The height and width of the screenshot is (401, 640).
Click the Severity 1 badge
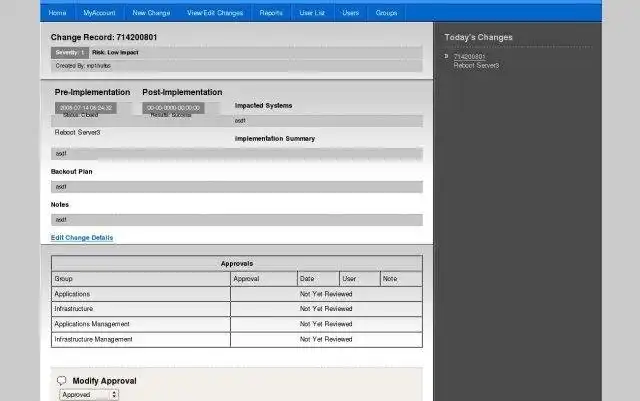click(x=70, y=53)
